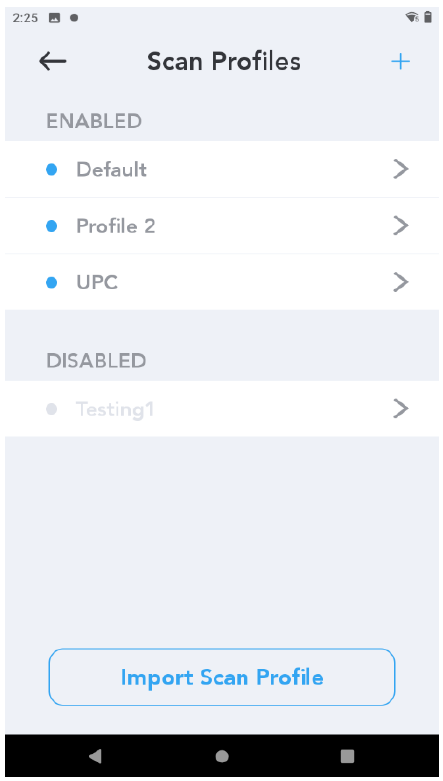Tap the battery status icon
The width and height of the screenshot is (443, 781).
point(428,17)
